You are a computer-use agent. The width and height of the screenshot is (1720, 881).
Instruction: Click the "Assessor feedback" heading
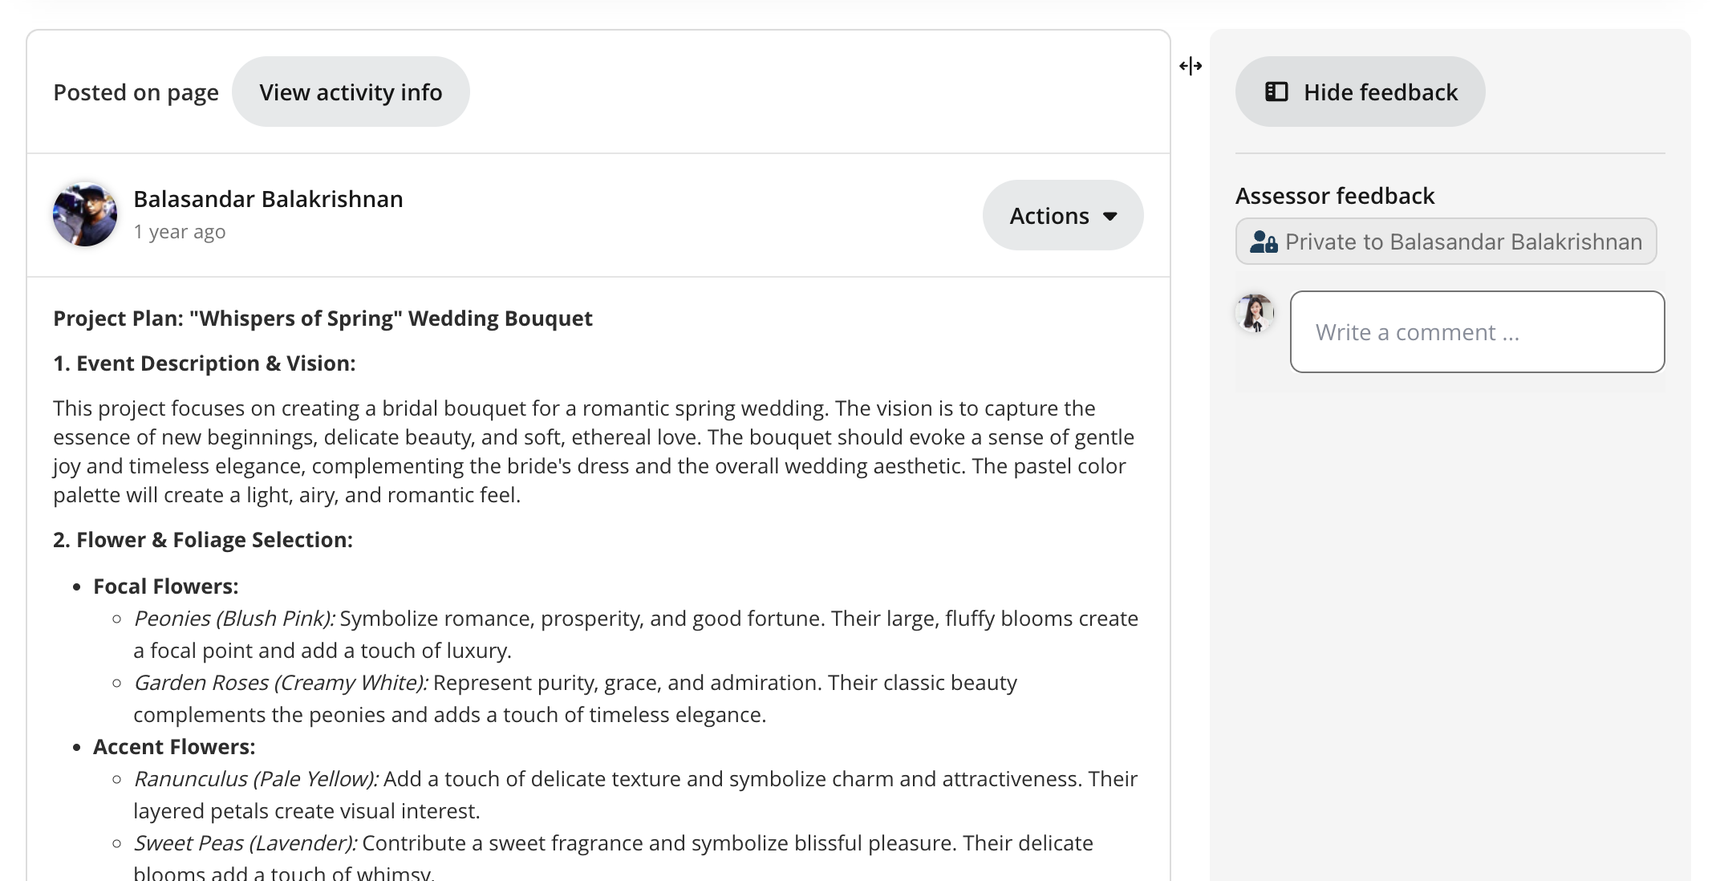click(1334, 196)
